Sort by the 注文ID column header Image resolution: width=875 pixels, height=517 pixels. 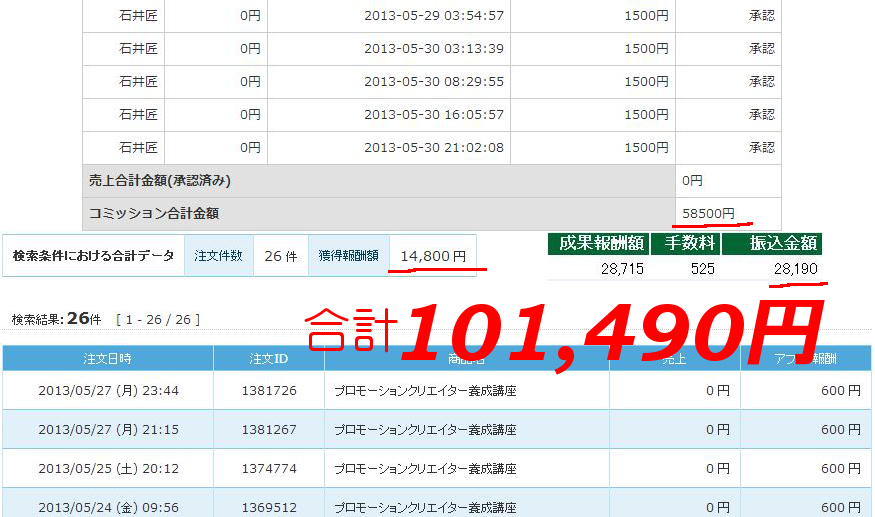point(268,358)
